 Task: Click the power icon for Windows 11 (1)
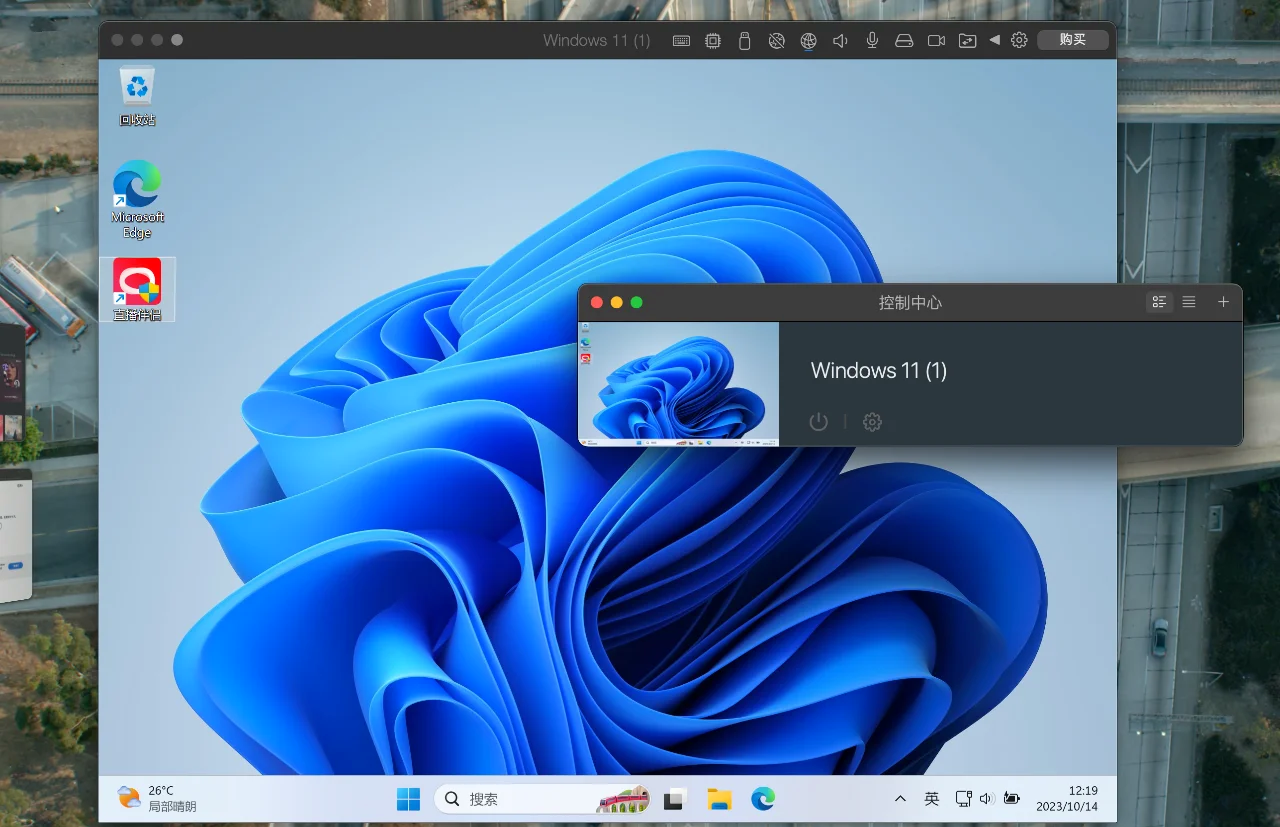point(819,422)
